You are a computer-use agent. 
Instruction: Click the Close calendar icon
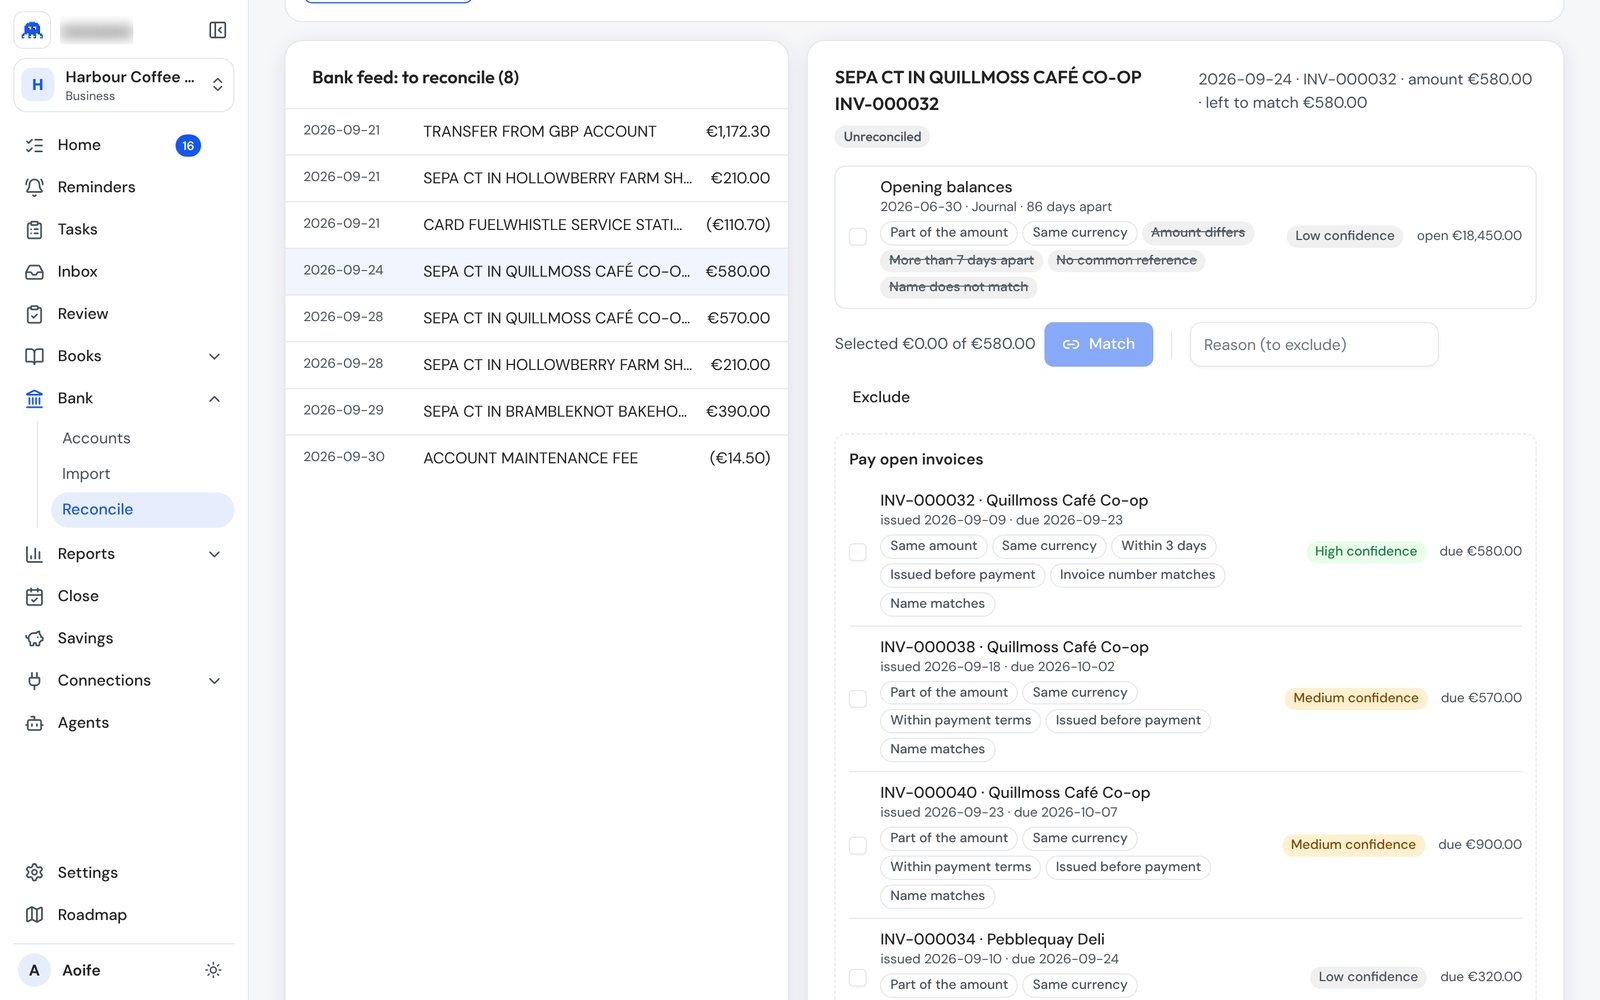coord(34,596)
